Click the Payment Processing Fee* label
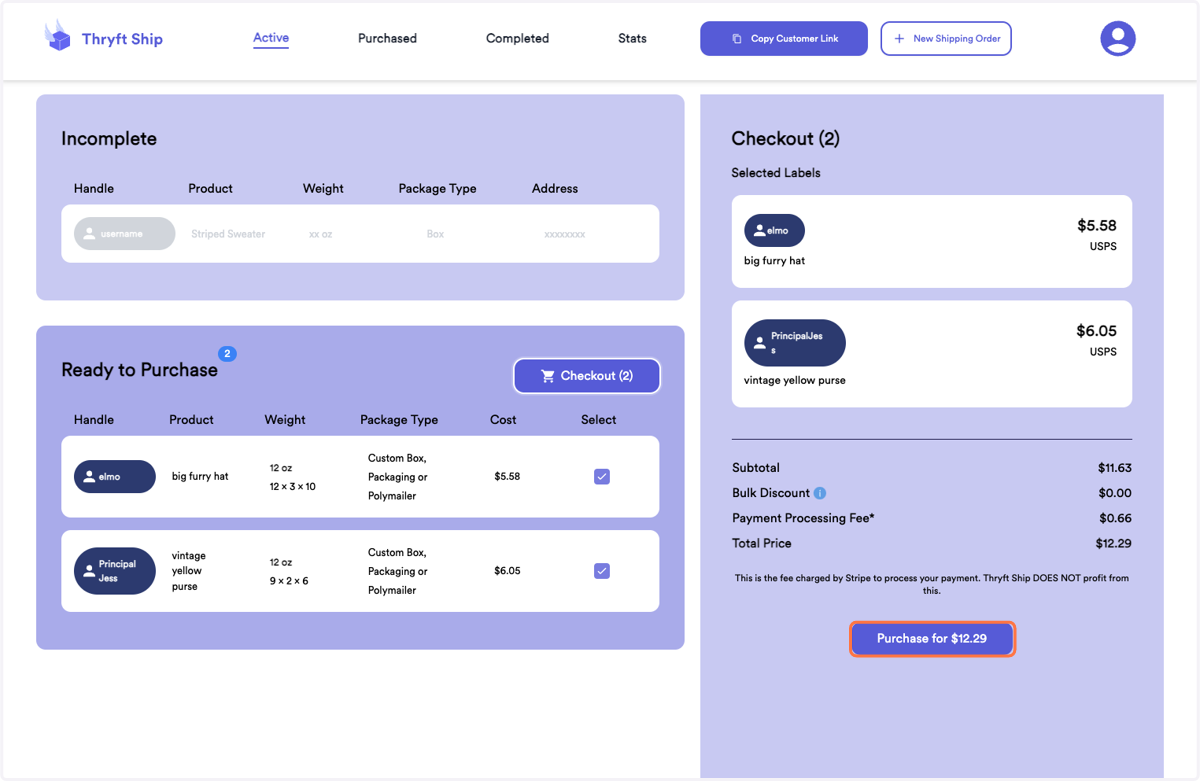The height and width of the screenshot is (781, 1200). [x=803, y=518]
